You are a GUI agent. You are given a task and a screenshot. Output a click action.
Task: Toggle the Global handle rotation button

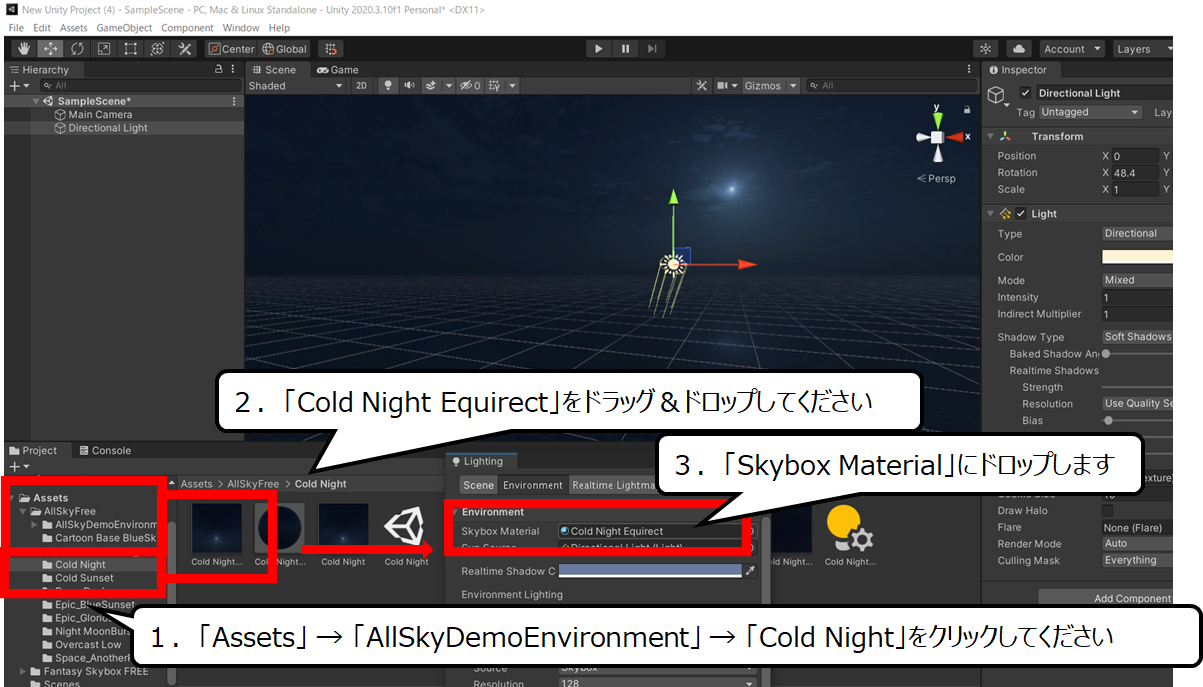pos(284,49)
